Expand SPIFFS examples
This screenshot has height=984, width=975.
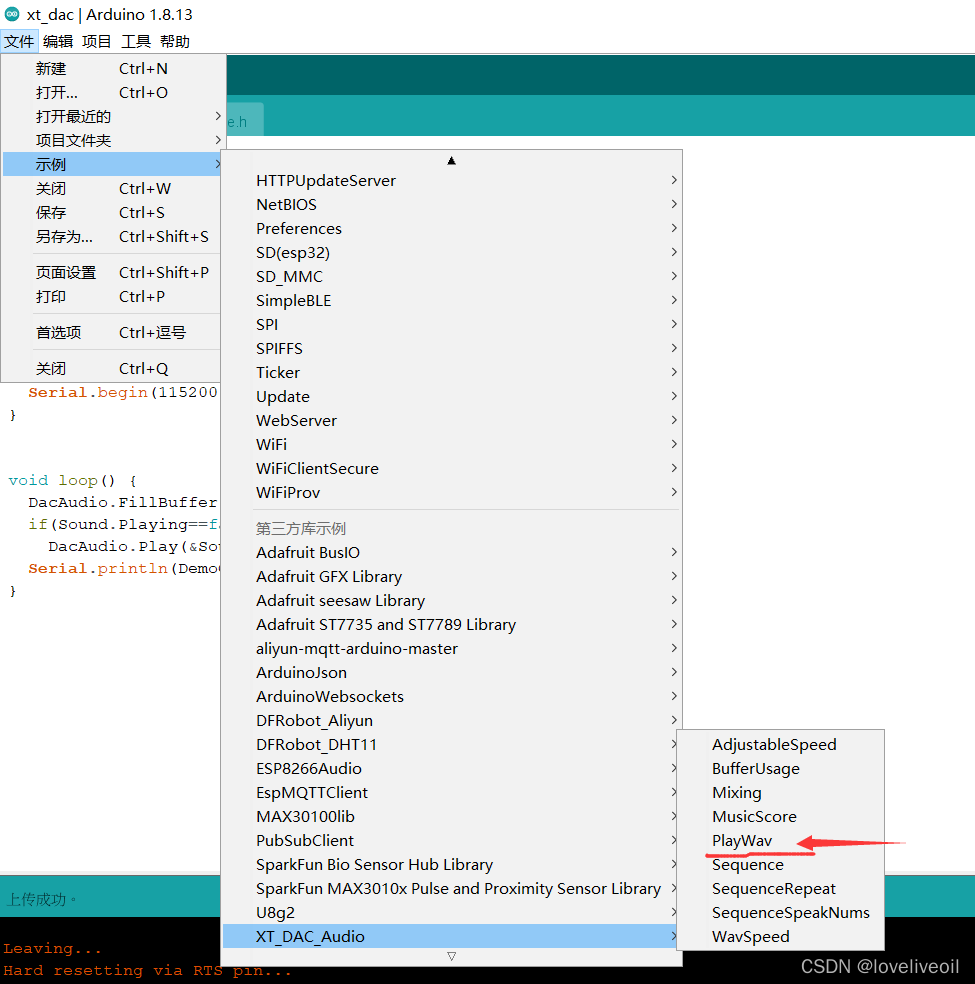452,348
